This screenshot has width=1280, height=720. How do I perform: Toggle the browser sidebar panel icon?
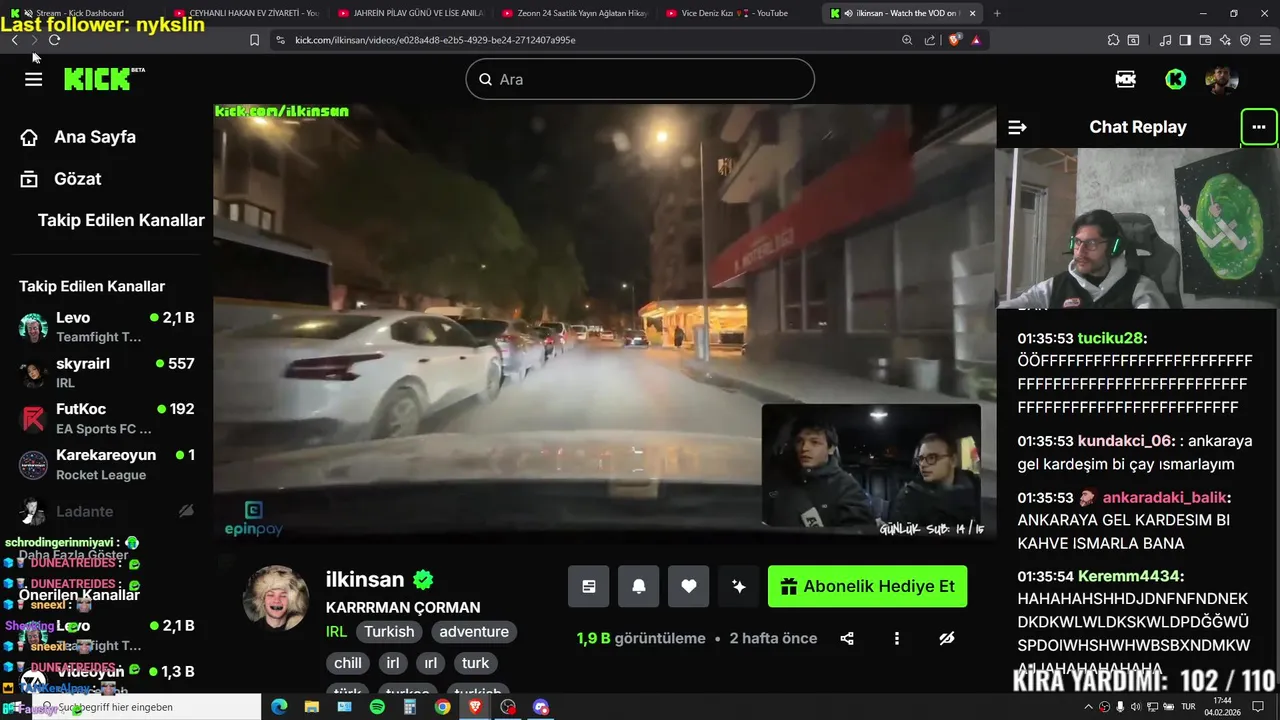click(1185, 40)
